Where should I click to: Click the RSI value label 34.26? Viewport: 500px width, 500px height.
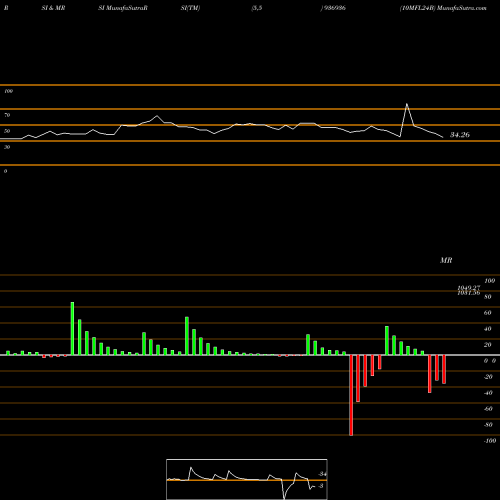pyautogui.click(x=460, y=135)
